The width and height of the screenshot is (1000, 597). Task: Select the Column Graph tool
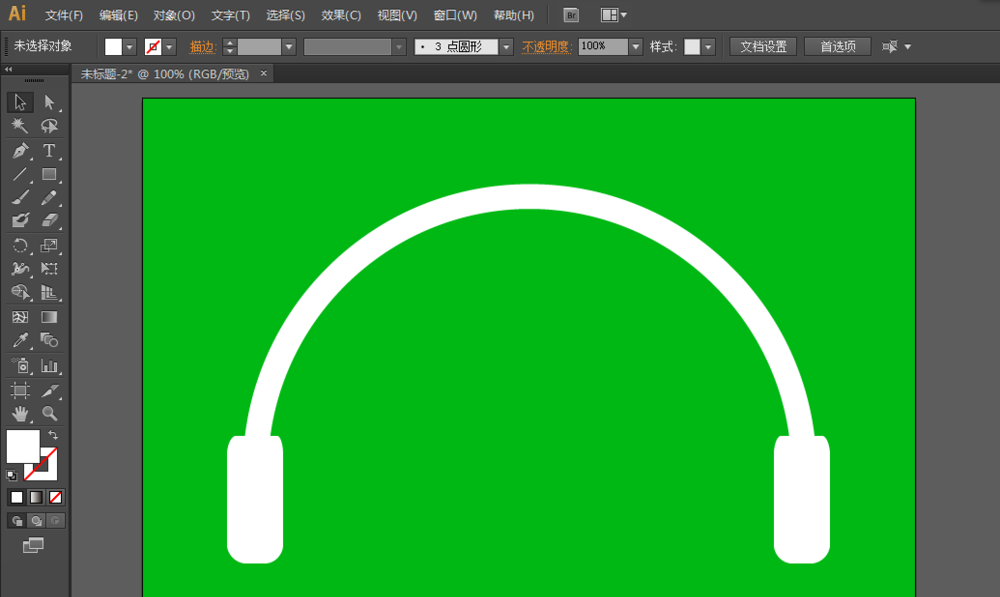(x=49, y=365)
